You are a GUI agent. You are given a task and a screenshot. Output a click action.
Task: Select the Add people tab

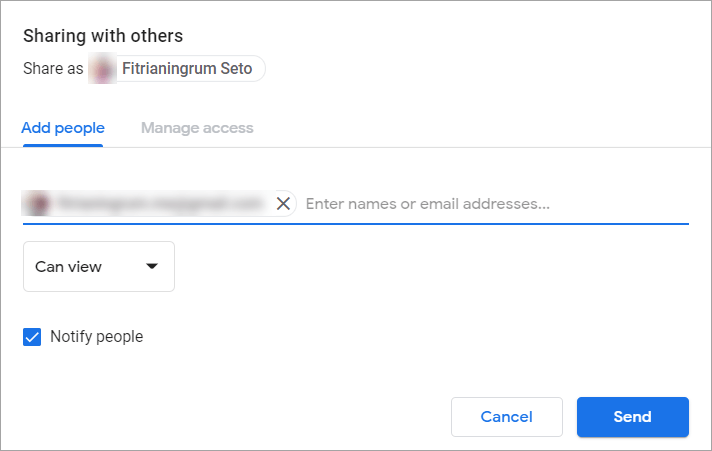pos(63,128)
